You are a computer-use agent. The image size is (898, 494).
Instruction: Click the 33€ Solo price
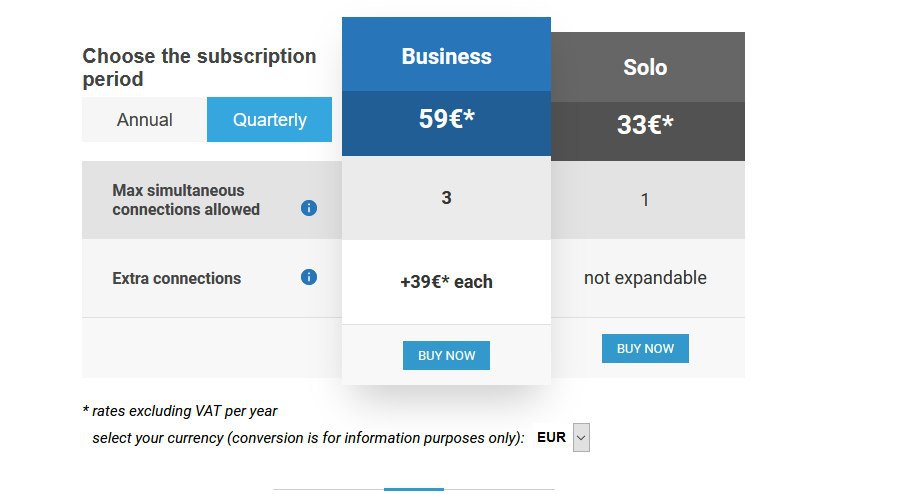[x=645, y=125]
